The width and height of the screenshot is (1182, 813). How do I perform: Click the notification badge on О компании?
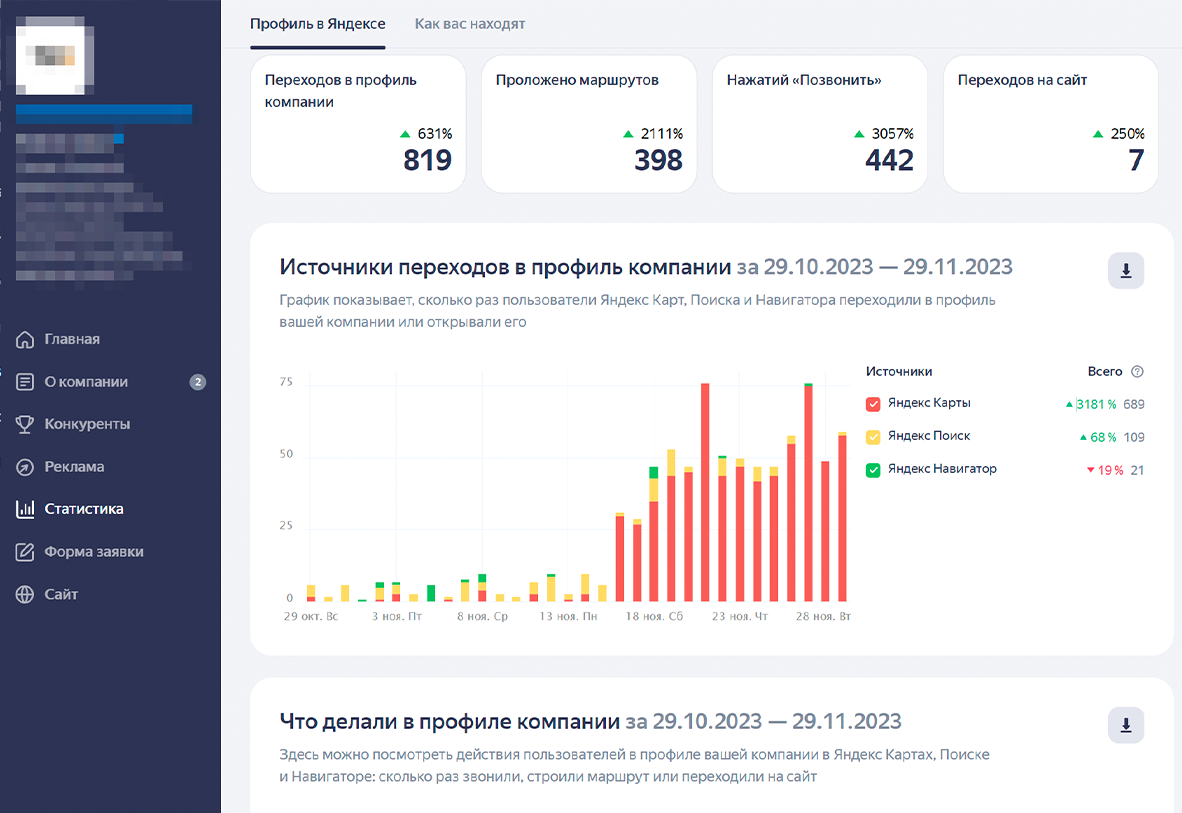(x=198, y=382)
